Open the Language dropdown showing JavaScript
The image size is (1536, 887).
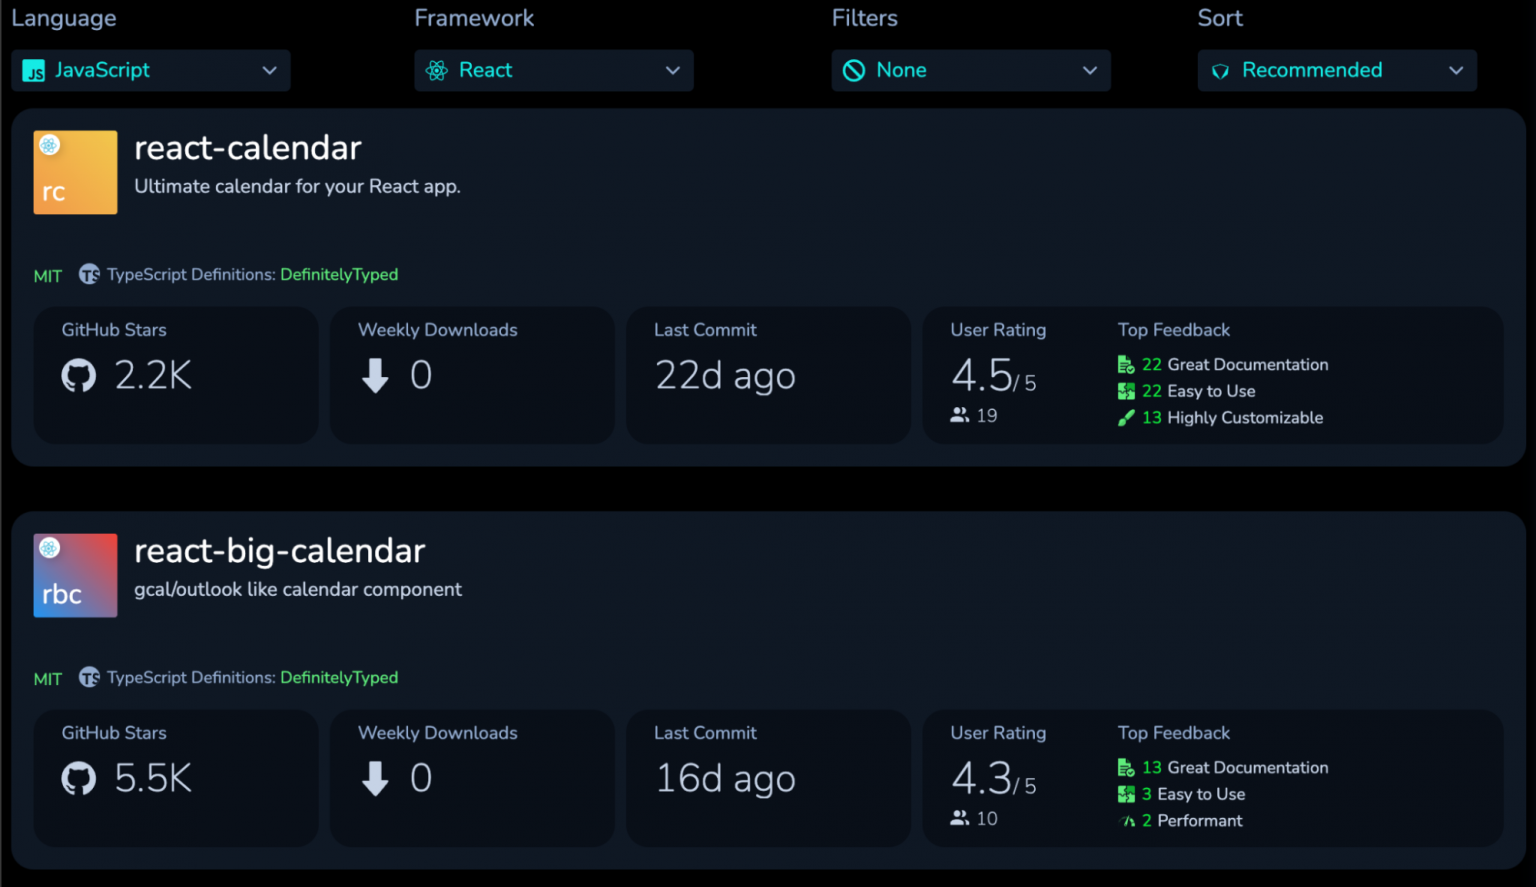[151, 70]
